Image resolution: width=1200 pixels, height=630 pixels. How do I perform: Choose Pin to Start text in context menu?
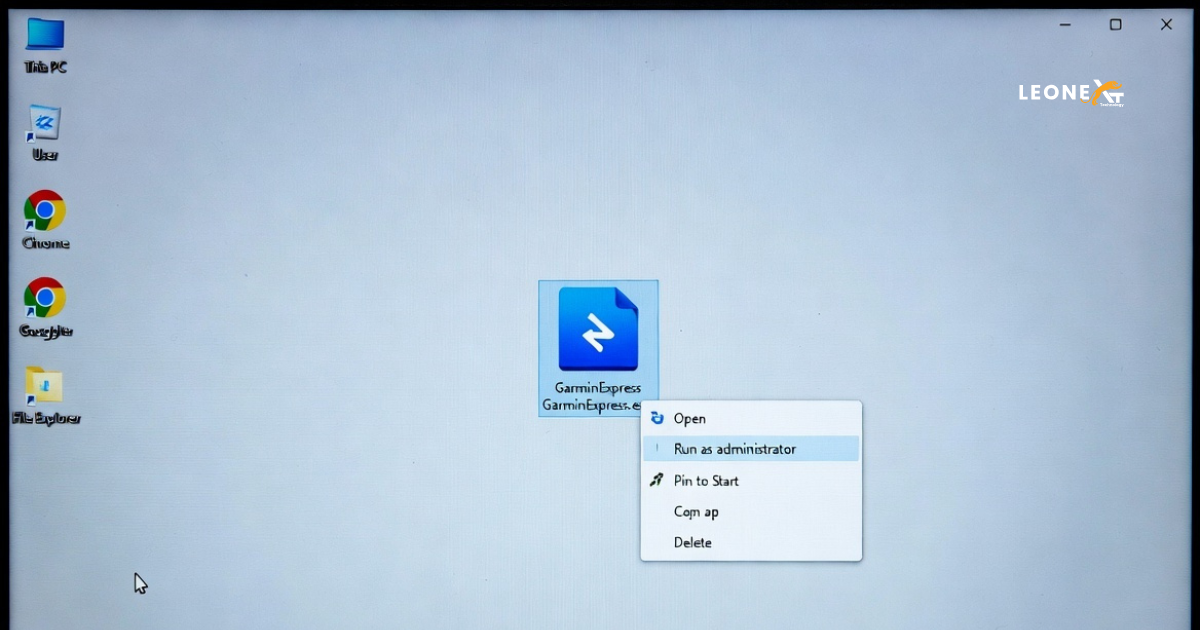point(706,481)
